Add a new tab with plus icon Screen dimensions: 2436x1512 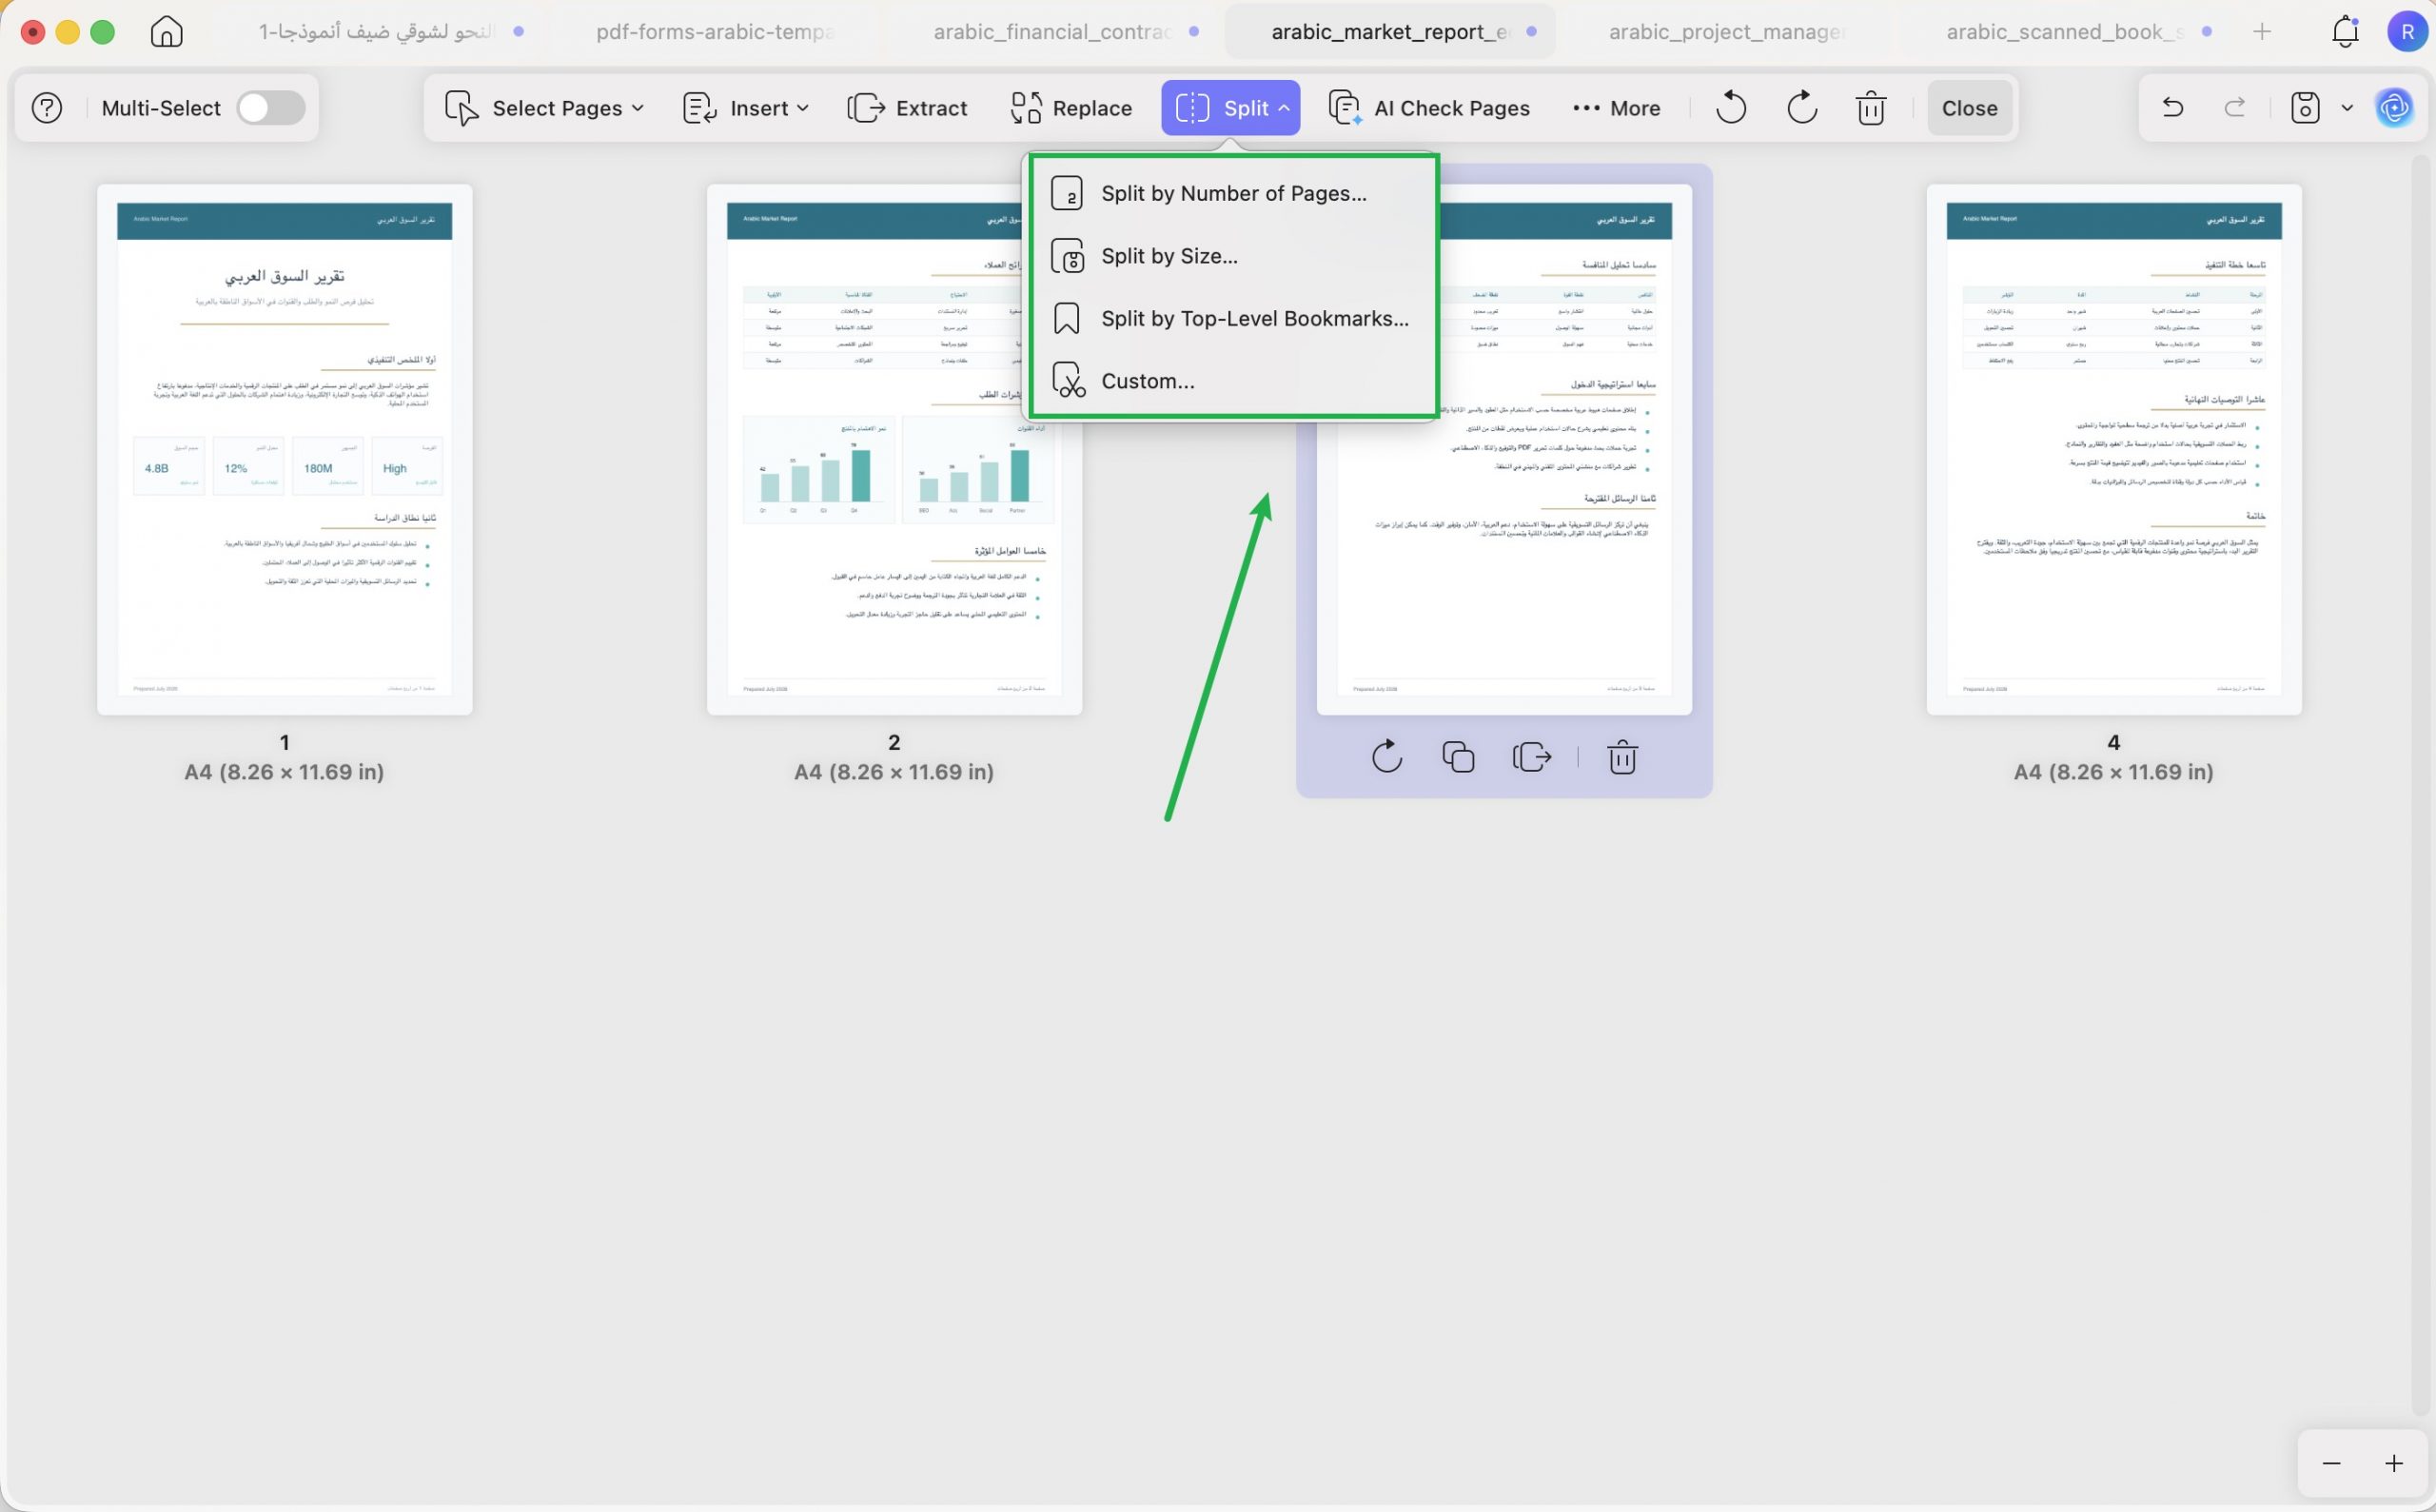coord(2262,32)
